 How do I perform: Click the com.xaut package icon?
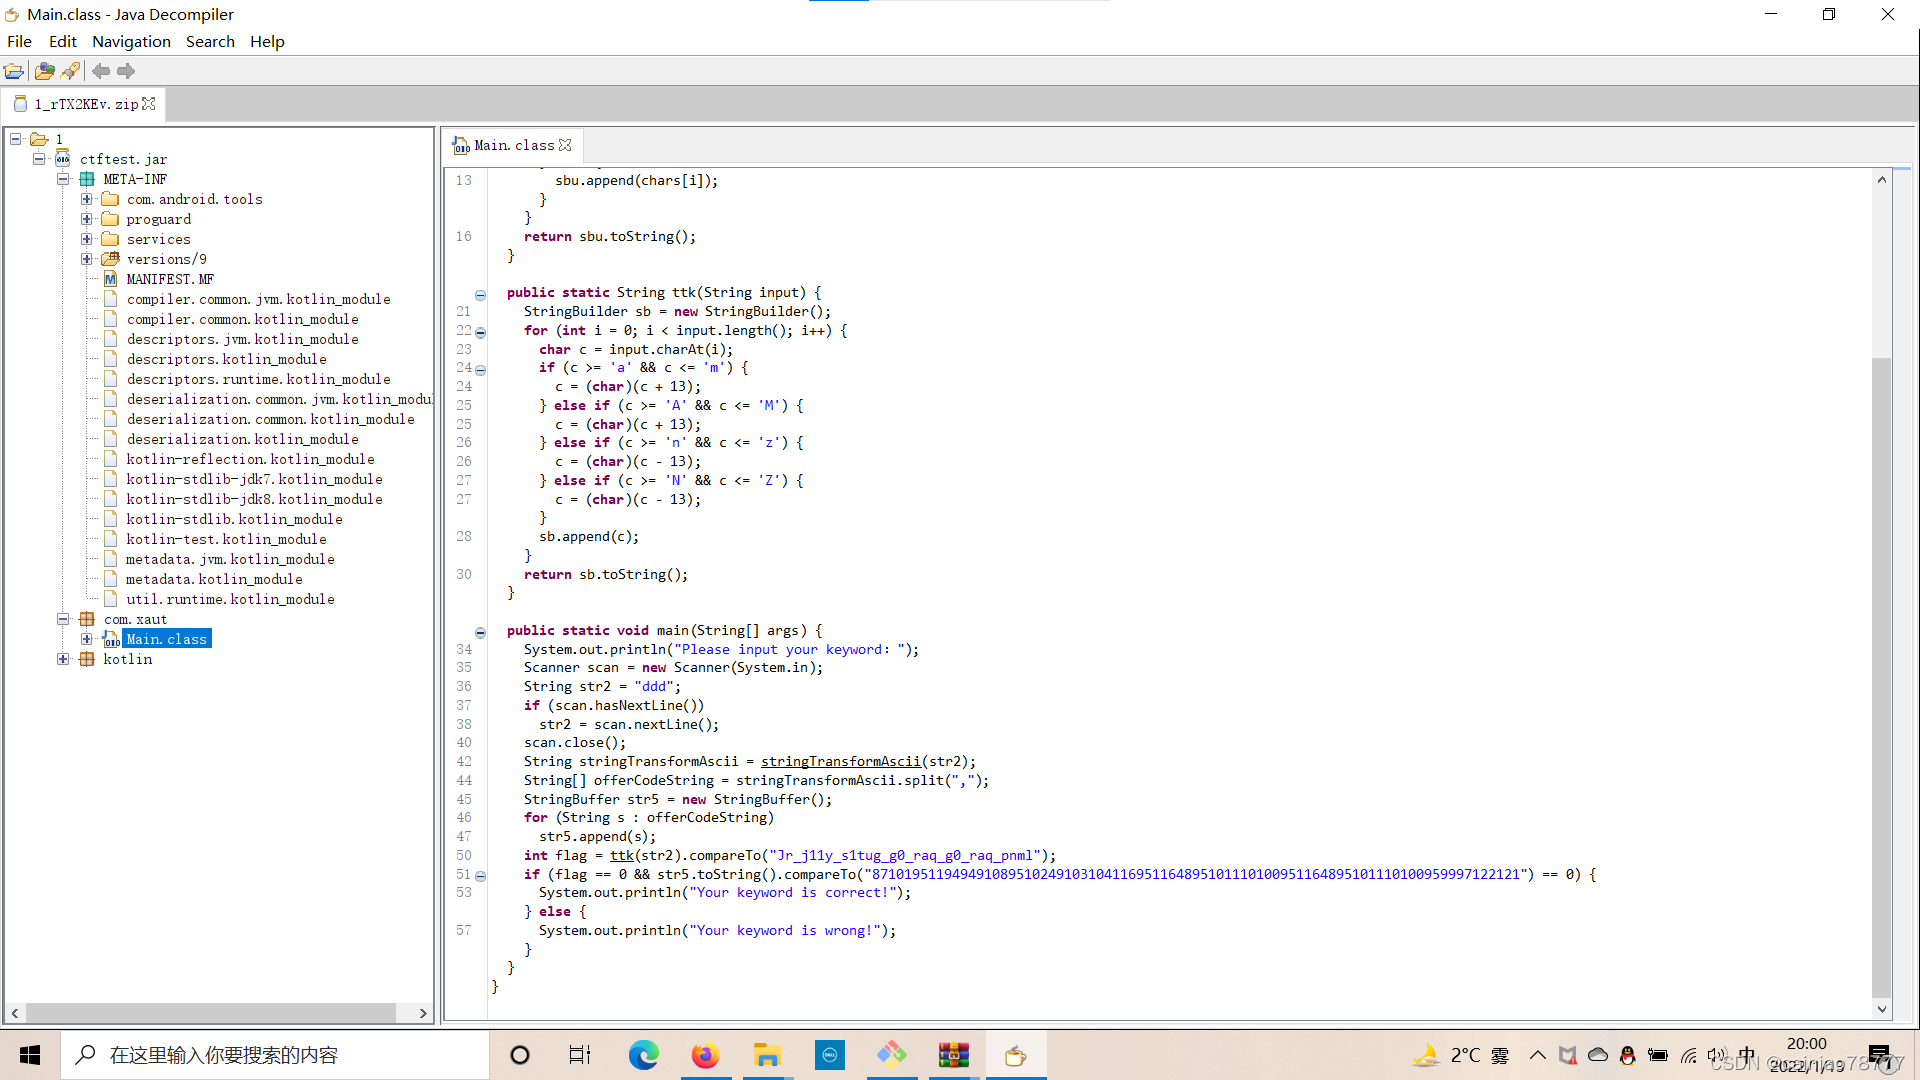[87, 619]
